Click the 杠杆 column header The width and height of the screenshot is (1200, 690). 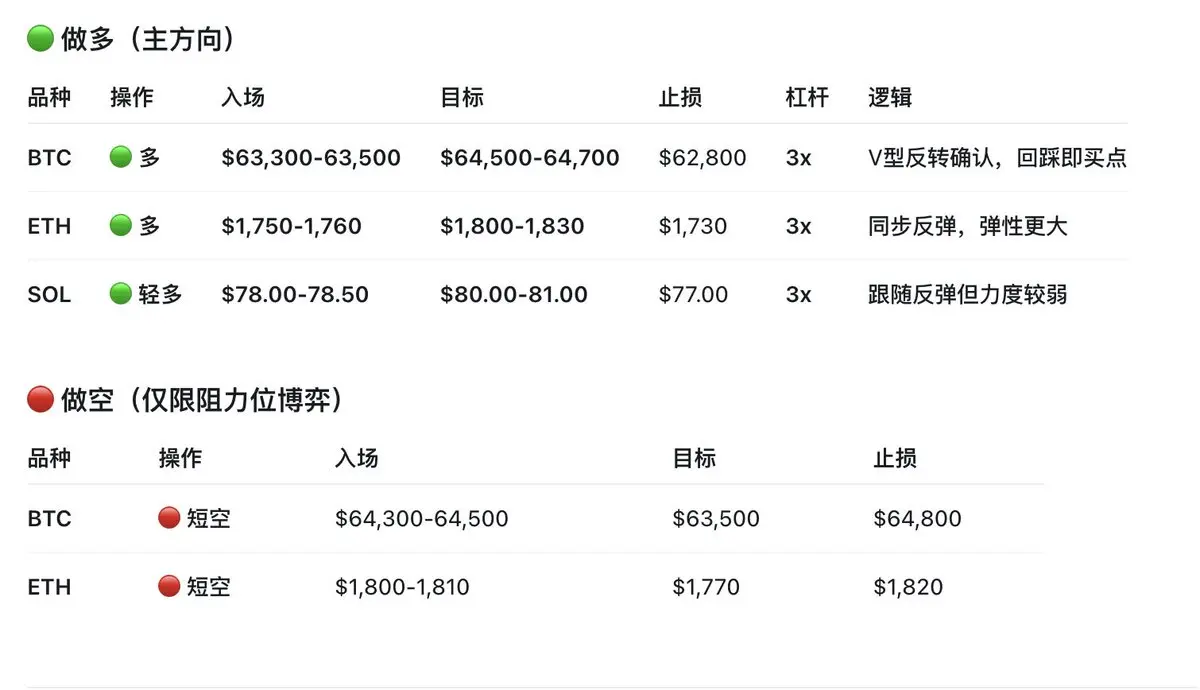click(x=807, y=97)
